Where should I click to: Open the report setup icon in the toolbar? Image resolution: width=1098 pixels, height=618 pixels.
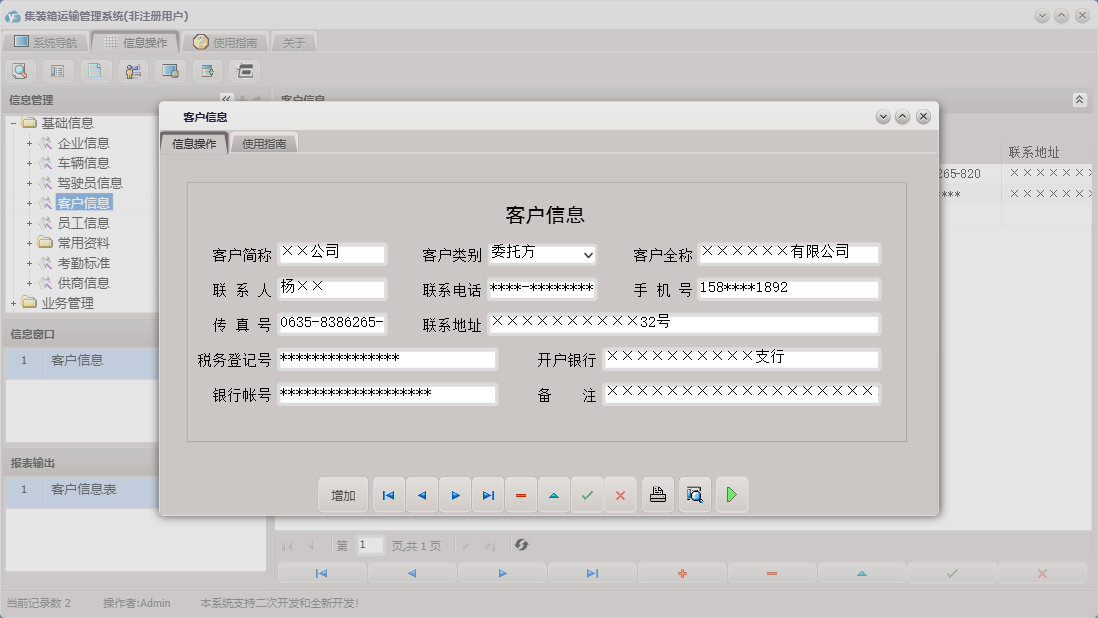tap(57, 70)
